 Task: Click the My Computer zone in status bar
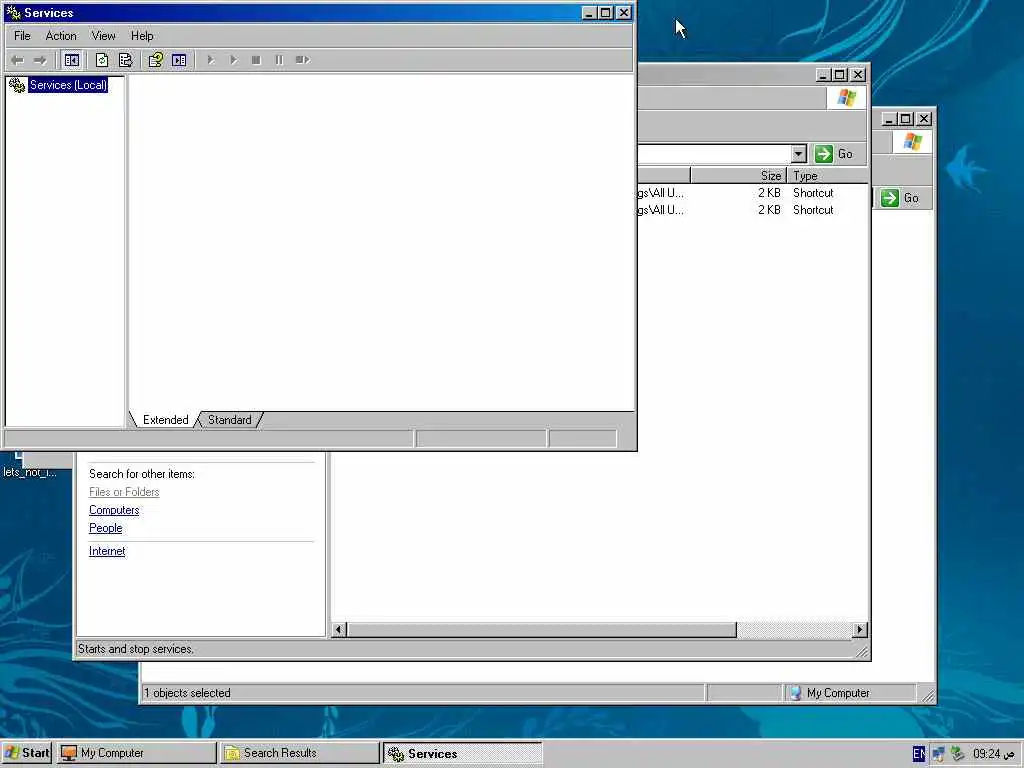tap(850, 693)
